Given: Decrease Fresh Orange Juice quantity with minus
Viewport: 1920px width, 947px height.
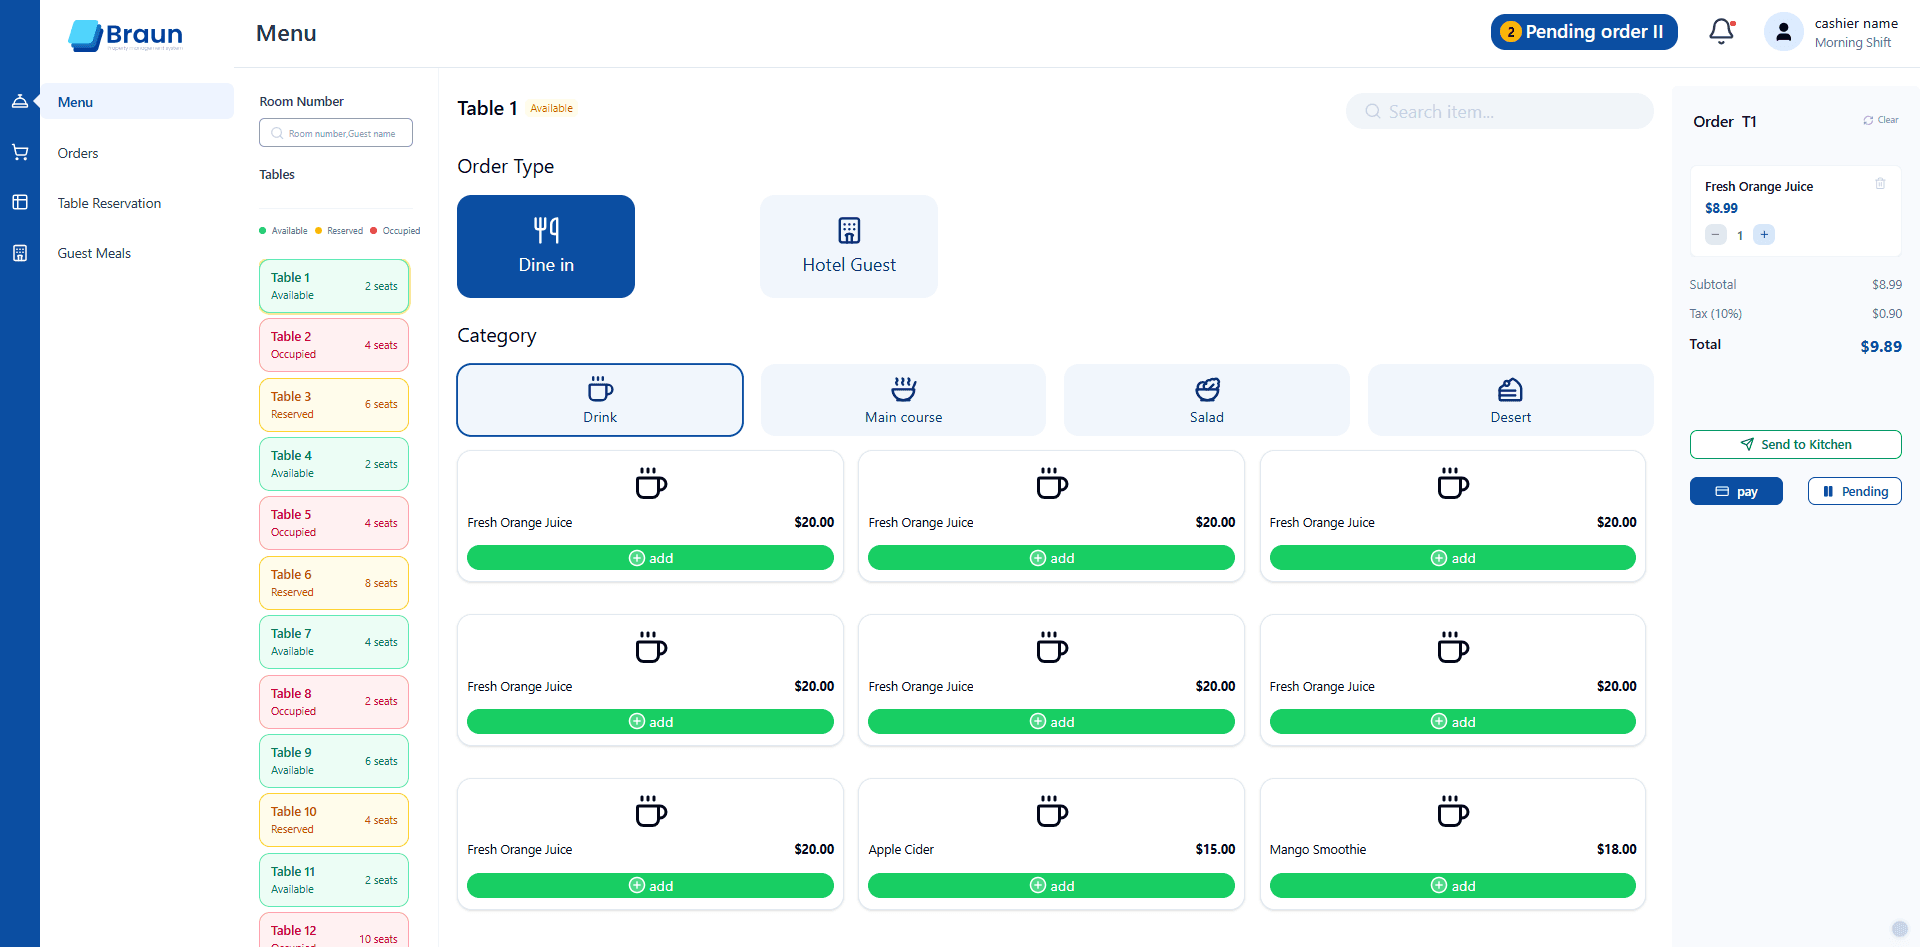Looking at the screenshot, I should (1716, 235).
